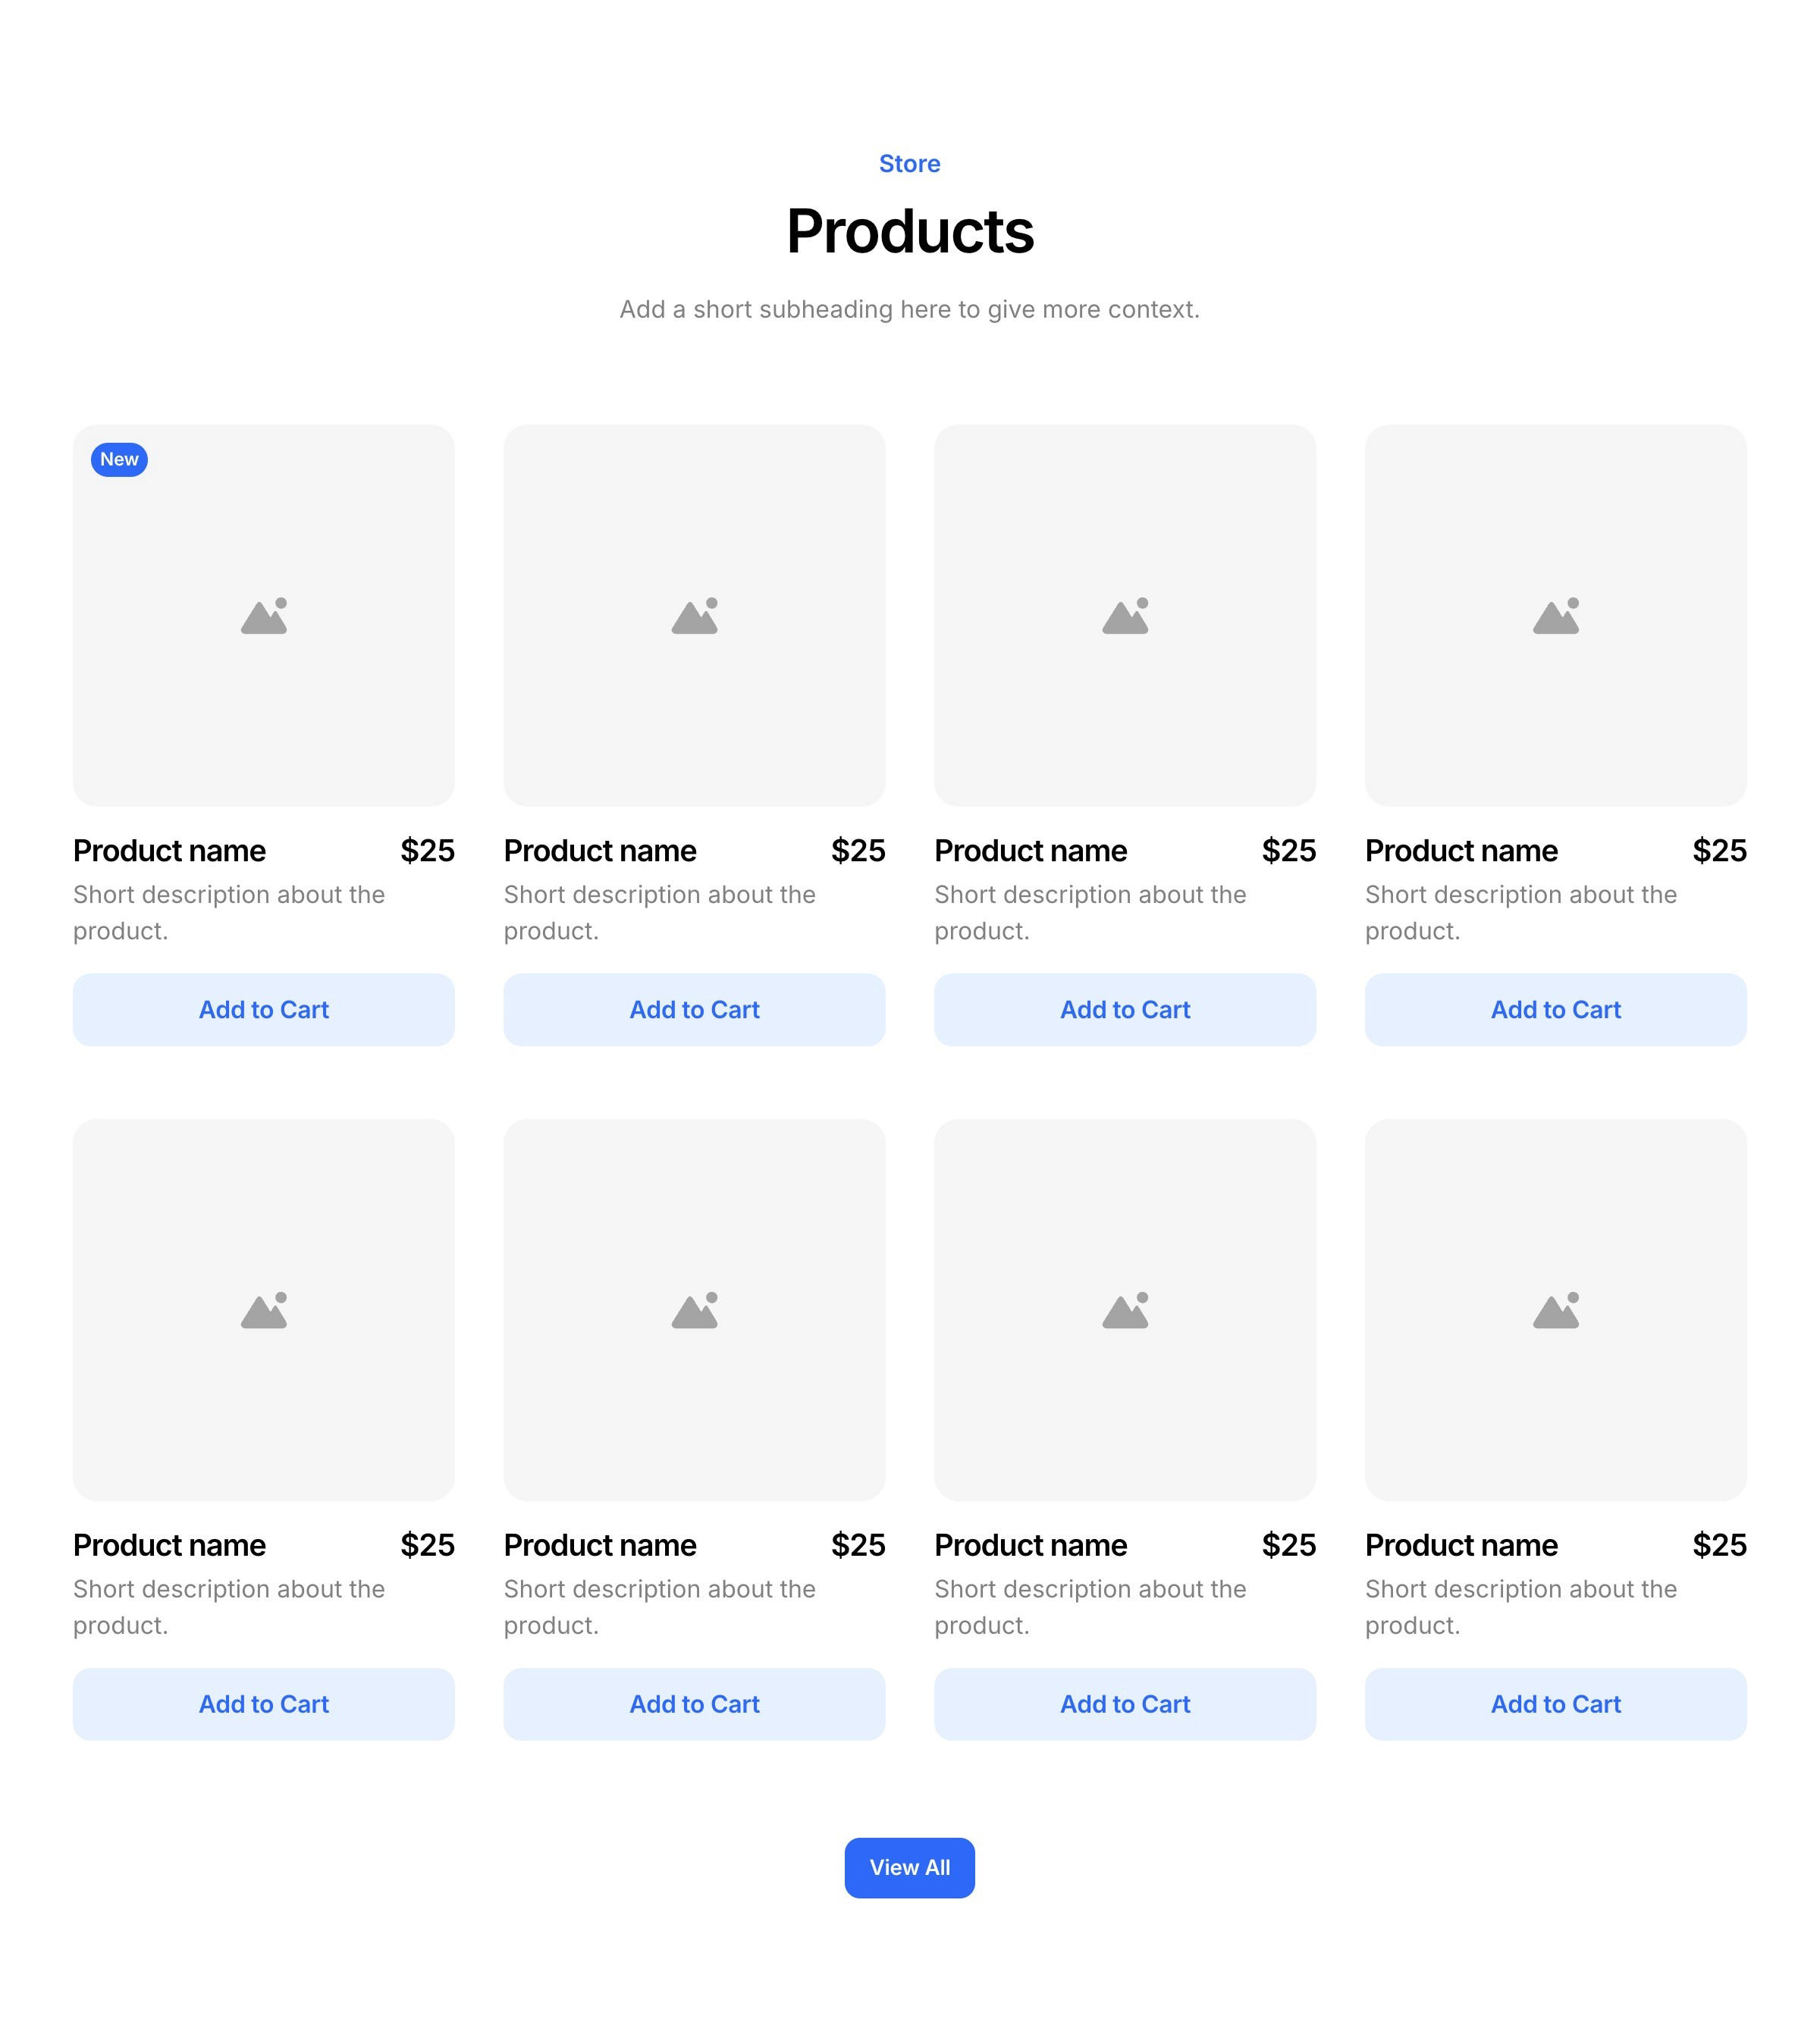The width and height of the screenshot is (1820, 2044).
Task: Click image placeholder icon of fourth top-row product
Action: pyautogui.click(x=1556, y=617)
